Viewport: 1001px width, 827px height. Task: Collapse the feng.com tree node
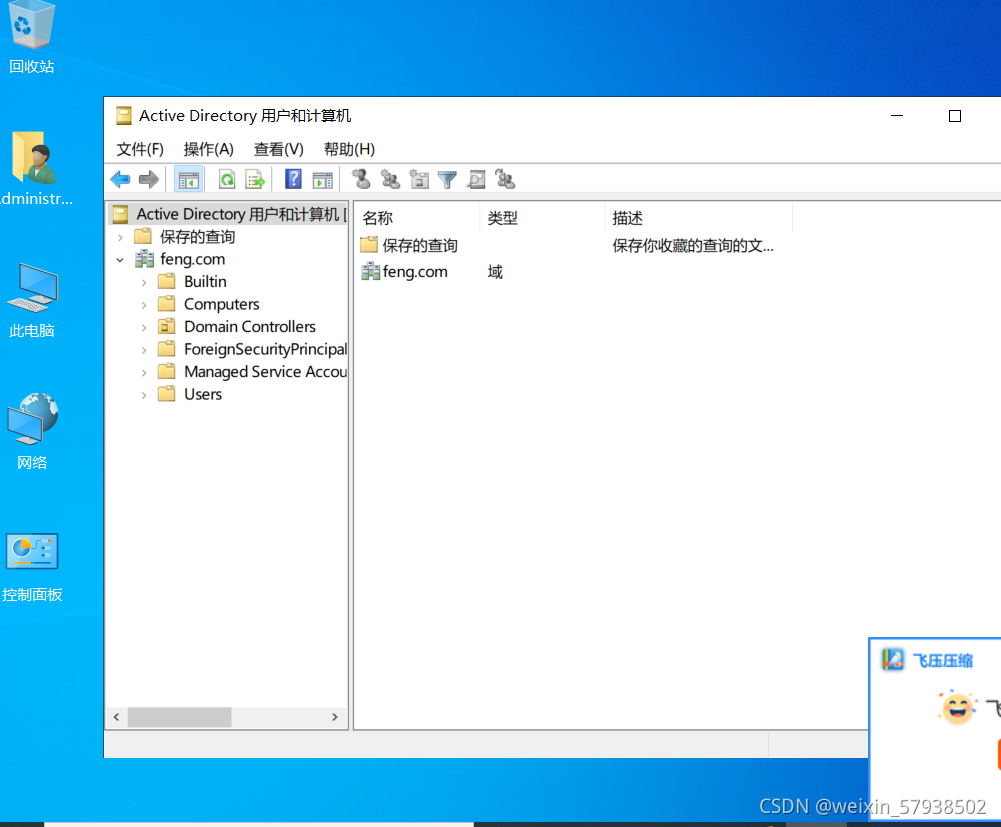coord(121,260)
